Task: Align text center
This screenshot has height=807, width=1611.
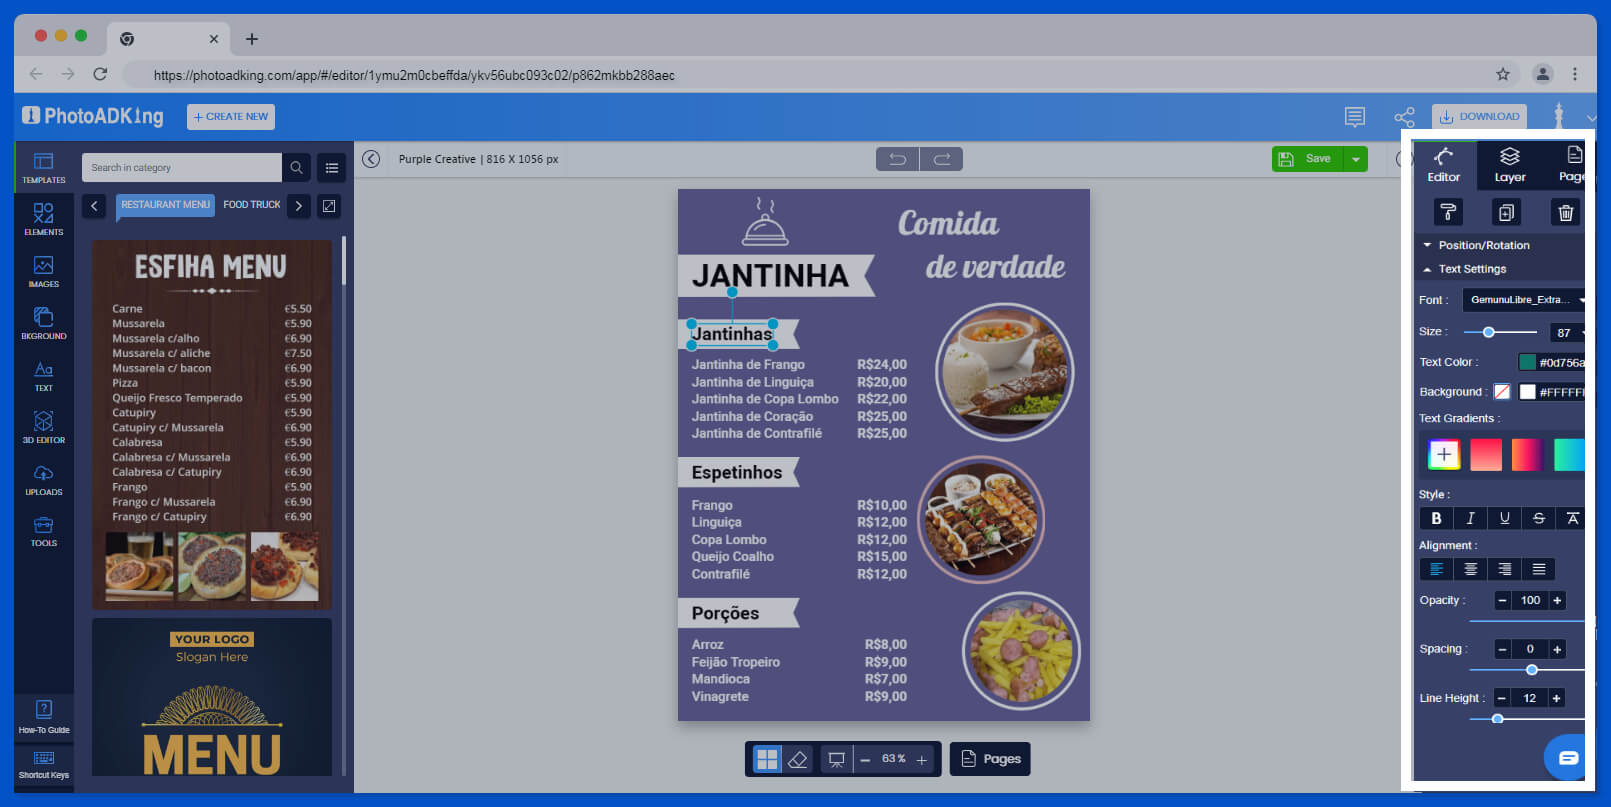Action: pyautogui.click(x=1470, y=569)
